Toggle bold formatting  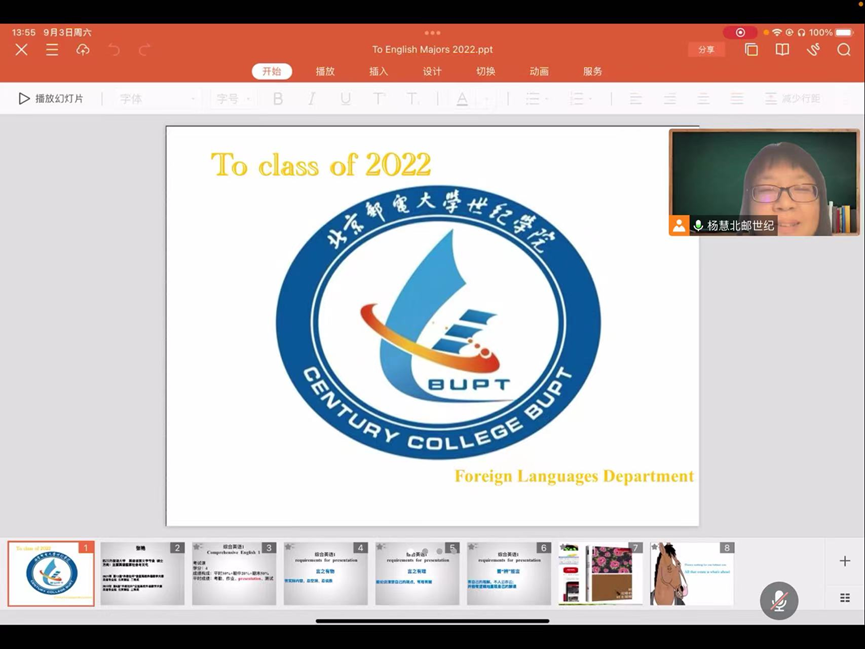[x=278, y=99]
